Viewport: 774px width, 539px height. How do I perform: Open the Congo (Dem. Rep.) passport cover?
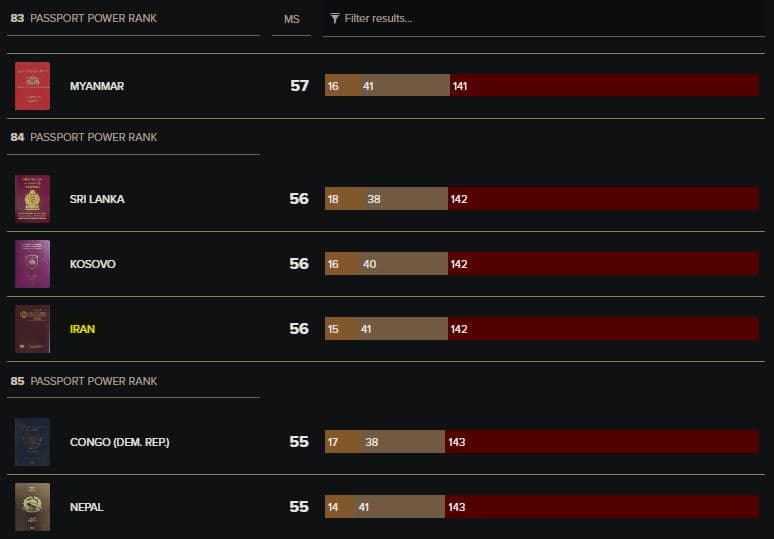click(33, 442)
